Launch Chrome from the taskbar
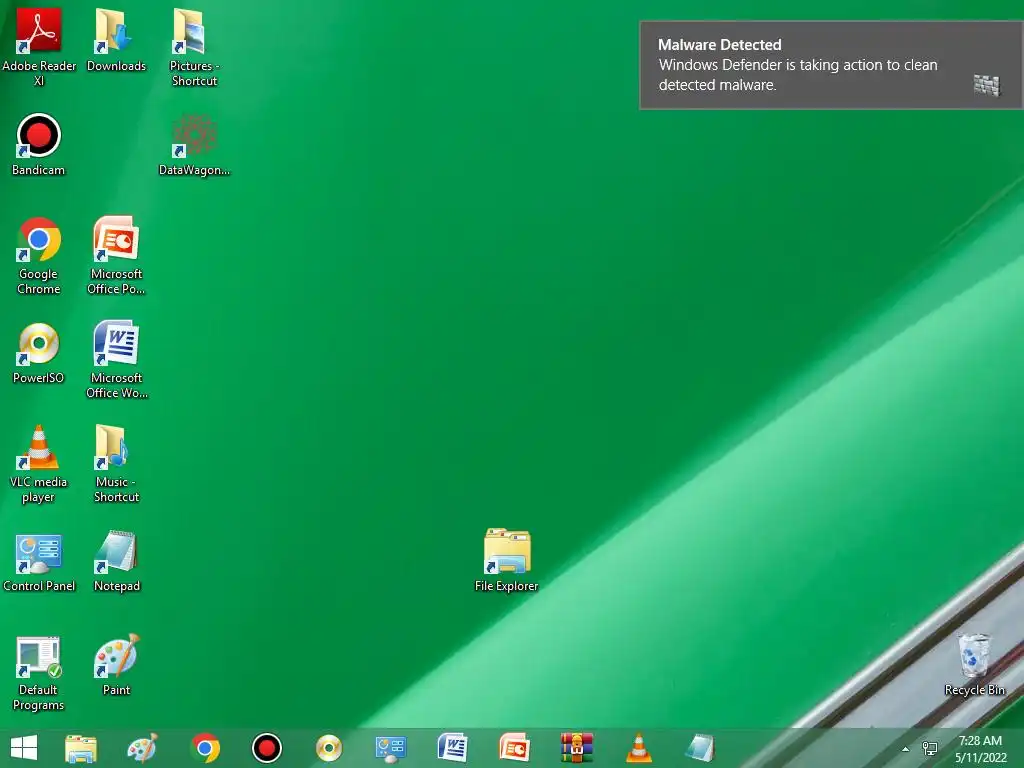Image resolution: width=1024 pixels, height=768 pixels. click(x=205, y=748)
